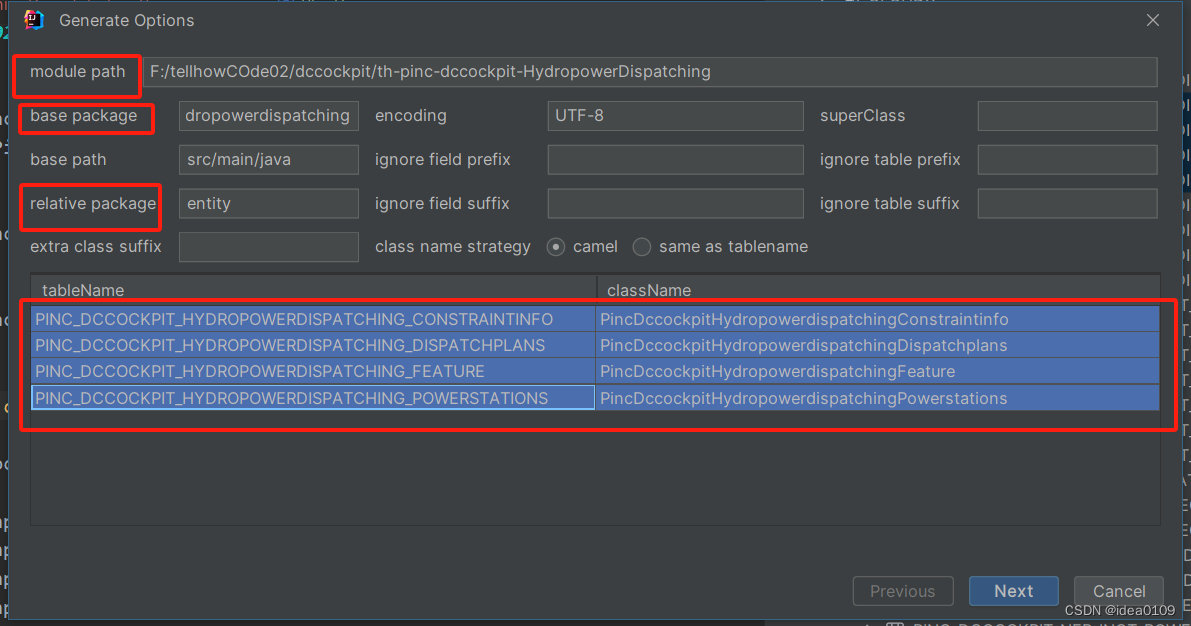Select the CONSTRAINTINFO table row
This screenshot has width=1191, height=626.
click(x=300, y=317)
